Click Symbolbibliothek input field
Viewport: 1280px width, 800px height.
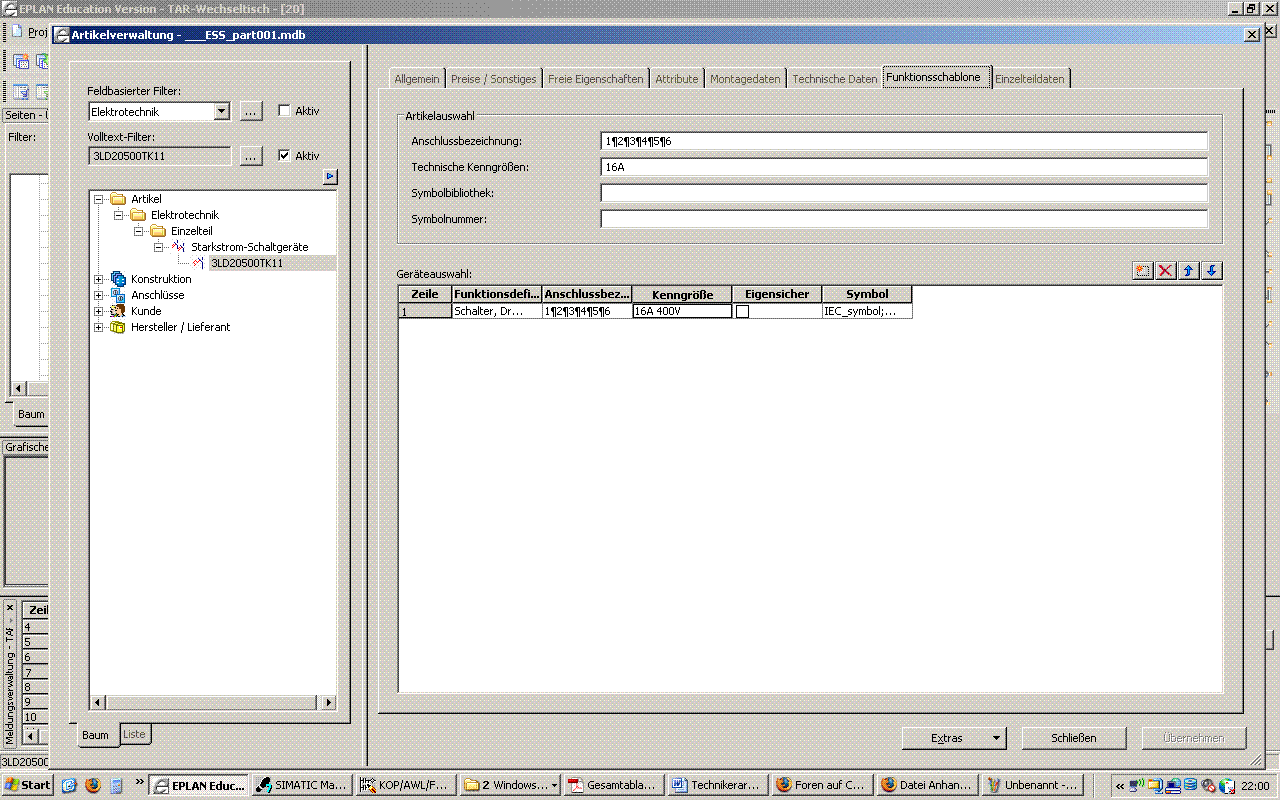(904, 193)
